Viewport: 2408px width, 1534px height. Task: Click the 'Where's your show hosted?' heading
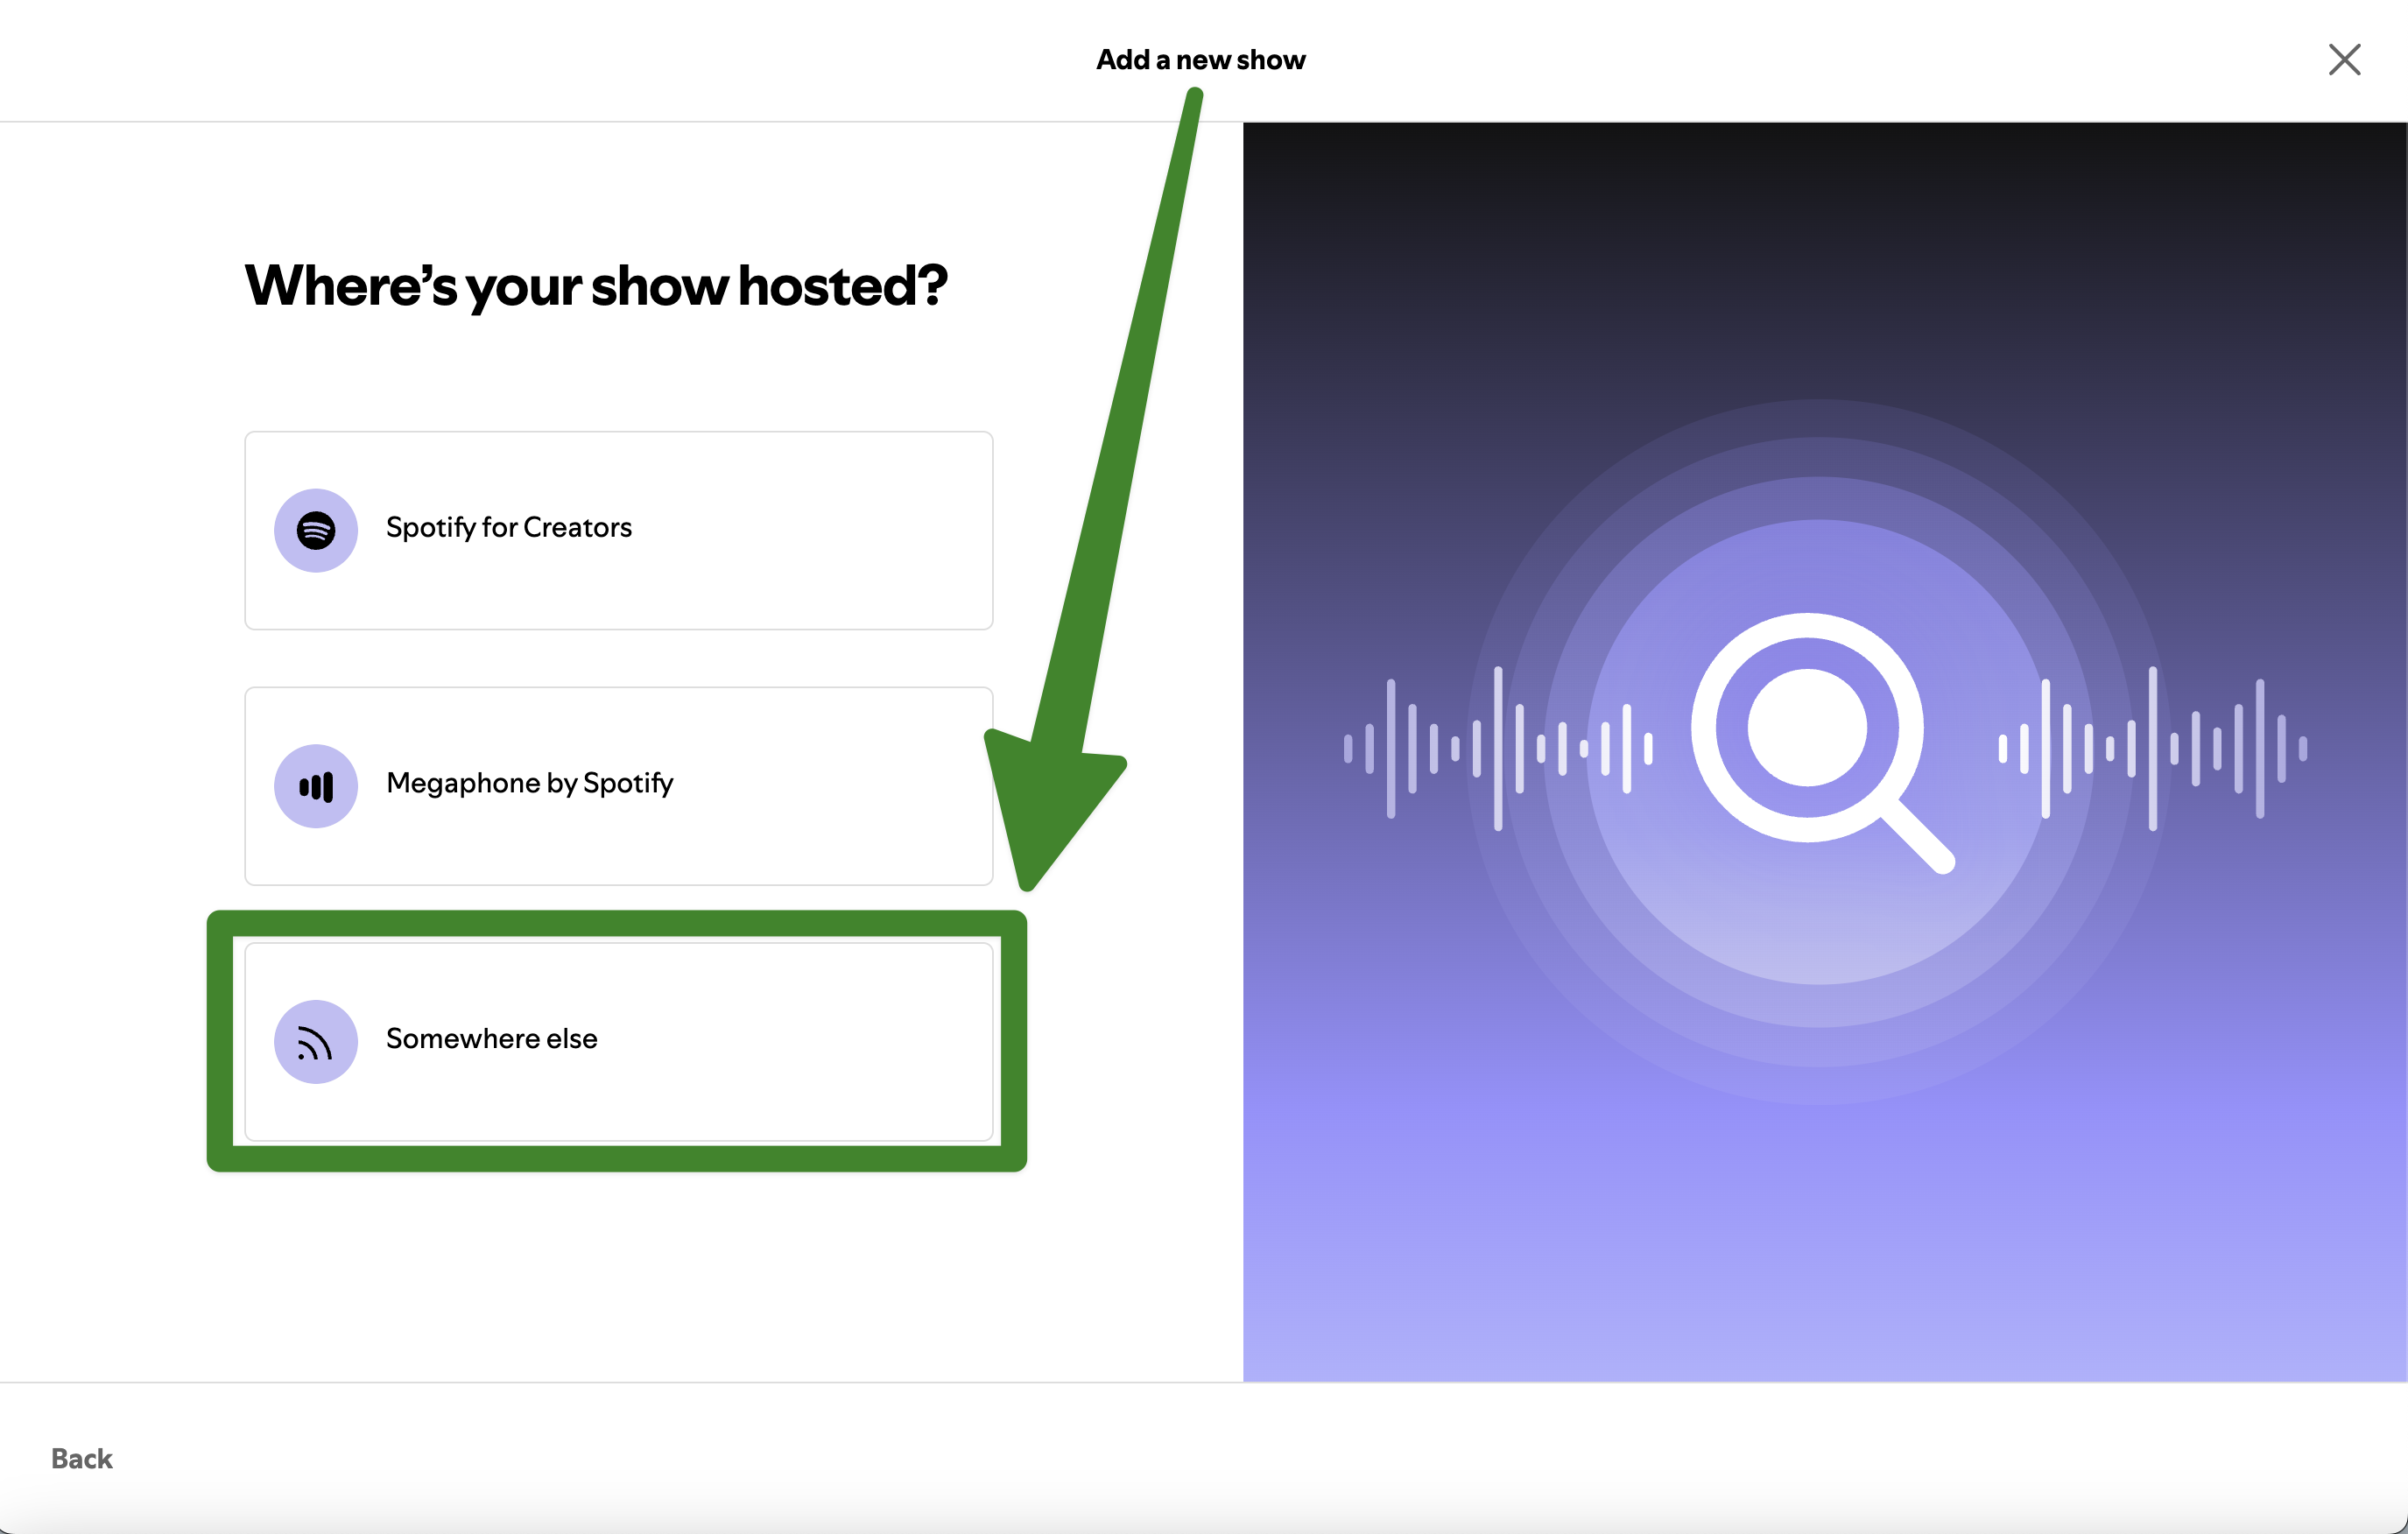tap(595, 286)
